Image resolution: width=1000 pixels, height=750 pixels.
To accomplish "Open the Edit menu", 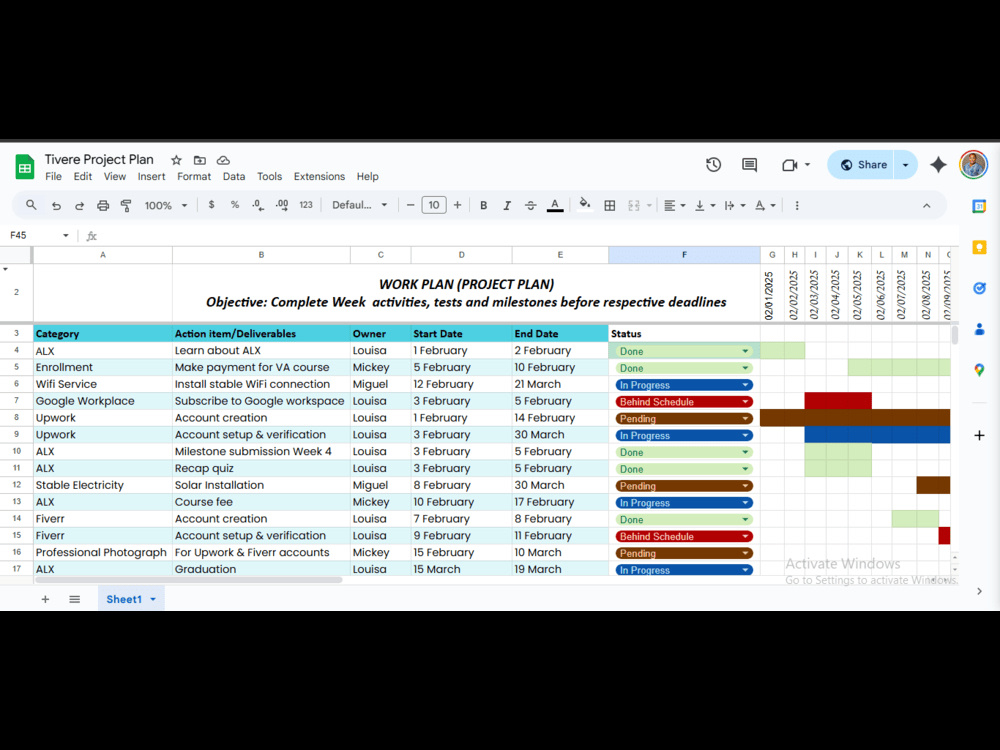I will tap(82, 177).
